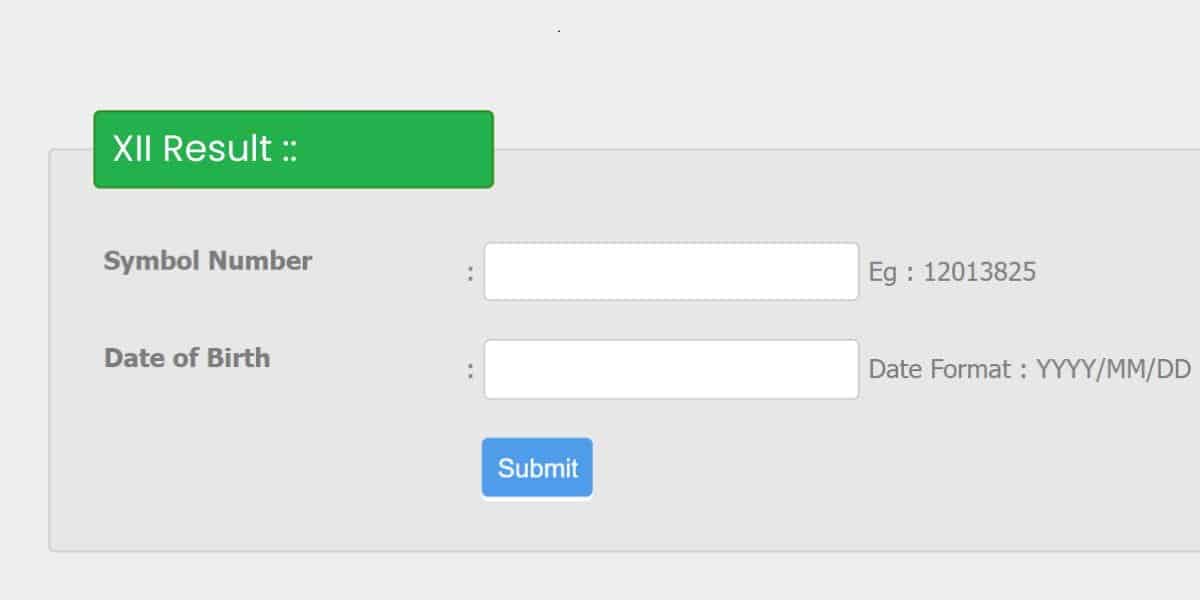This screenshot has width=1200, height=600.
Task: Click the Symbol Number input field
Action: (x=671, y=271)
